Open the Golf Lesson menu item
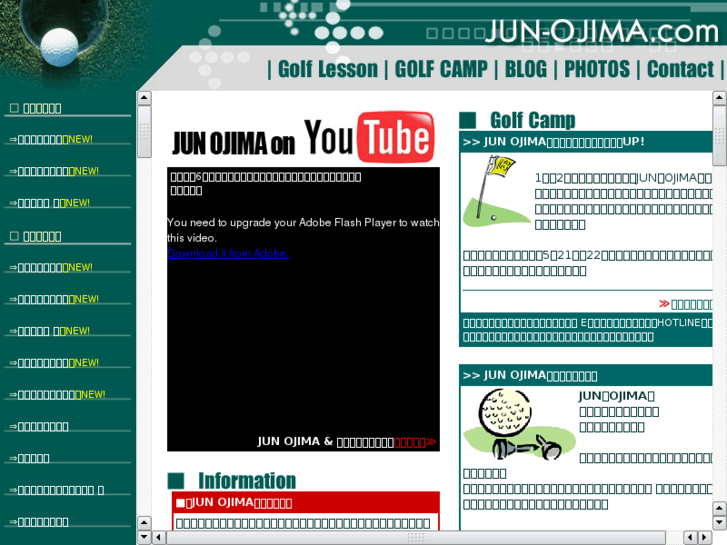 (328, 70)
